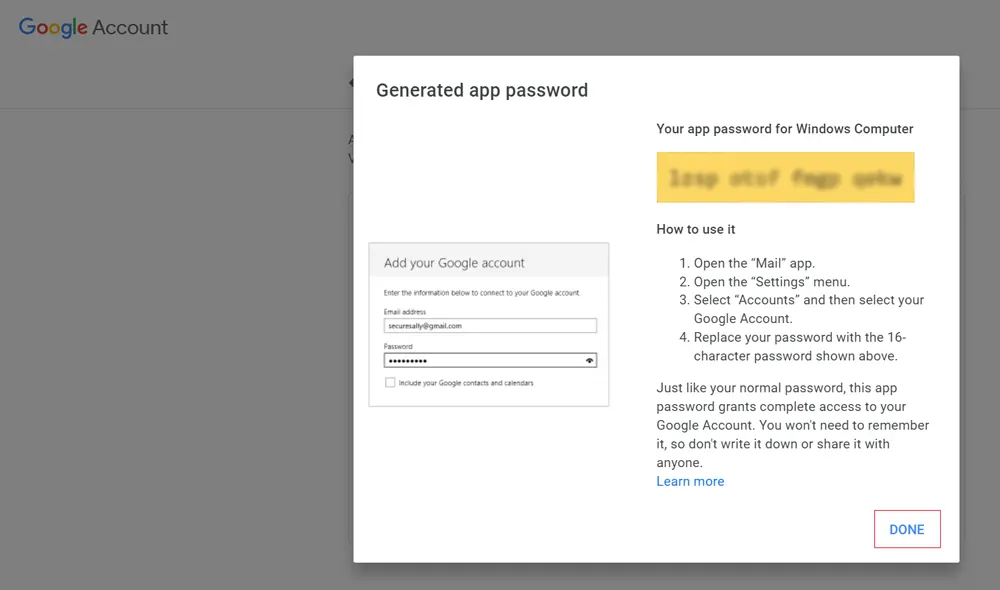1000x590 pixels.
Task: Click the yellow app password box
Action: pyautogui.click(x=785, y=178)
